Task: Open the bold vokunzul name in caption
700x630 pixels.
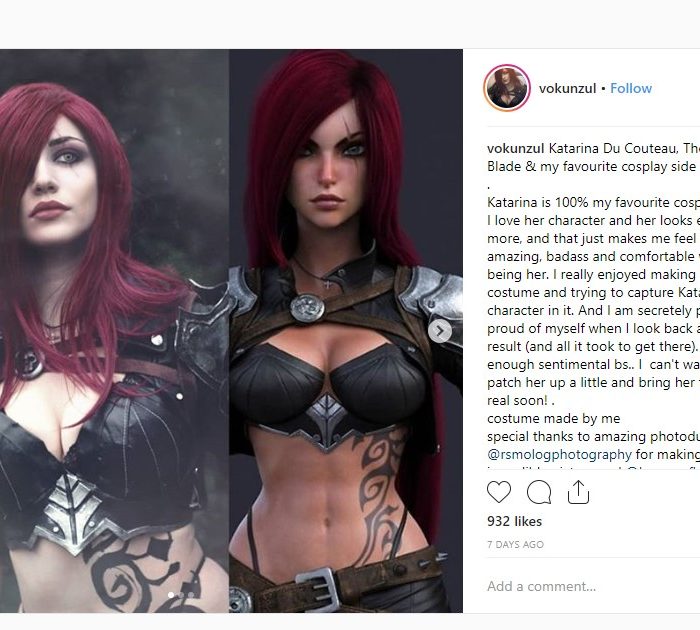Action: coord(515,148)
